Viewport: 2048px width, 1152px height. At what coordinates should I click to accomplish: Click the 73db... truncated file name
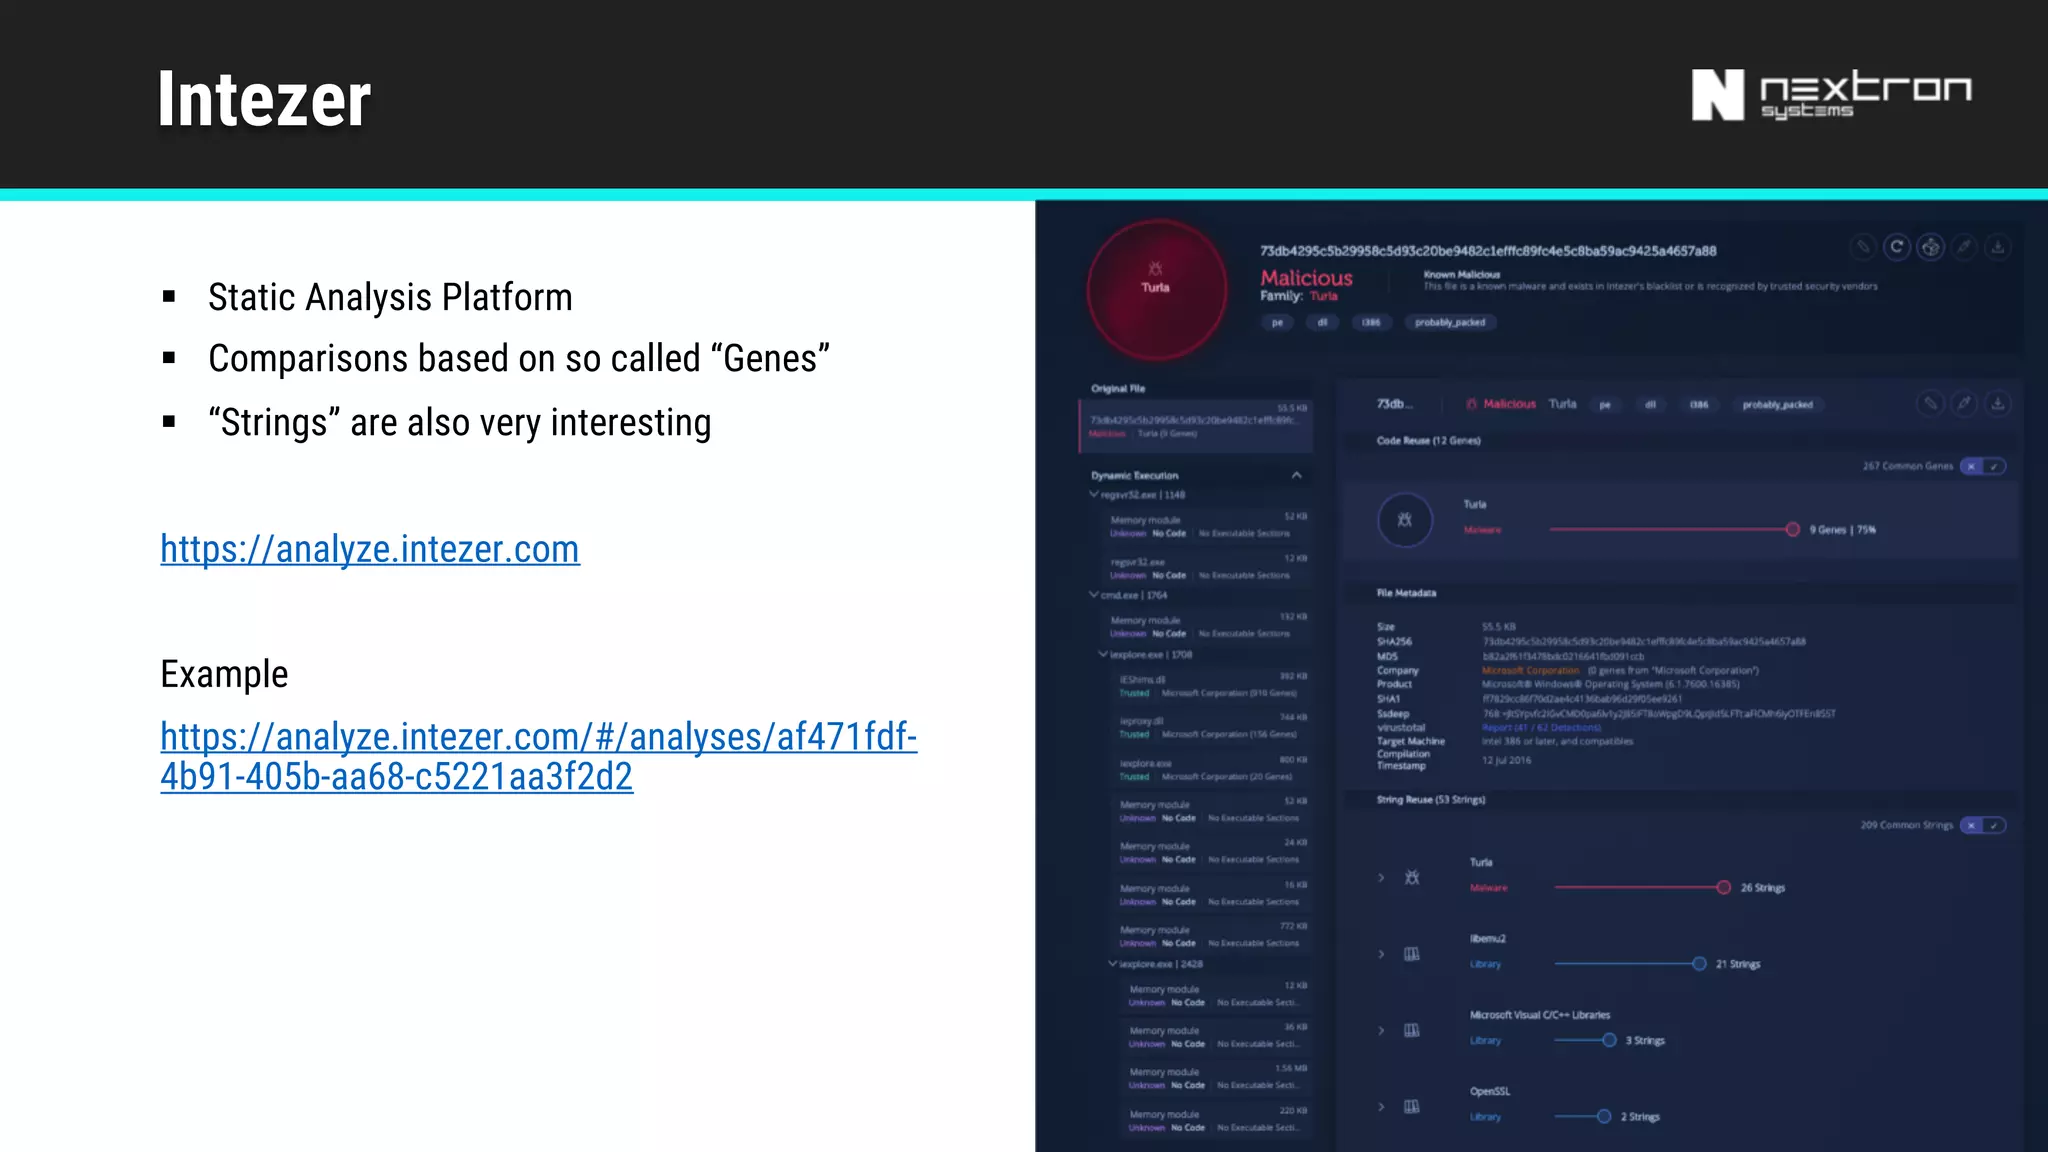coord(1395,404)
